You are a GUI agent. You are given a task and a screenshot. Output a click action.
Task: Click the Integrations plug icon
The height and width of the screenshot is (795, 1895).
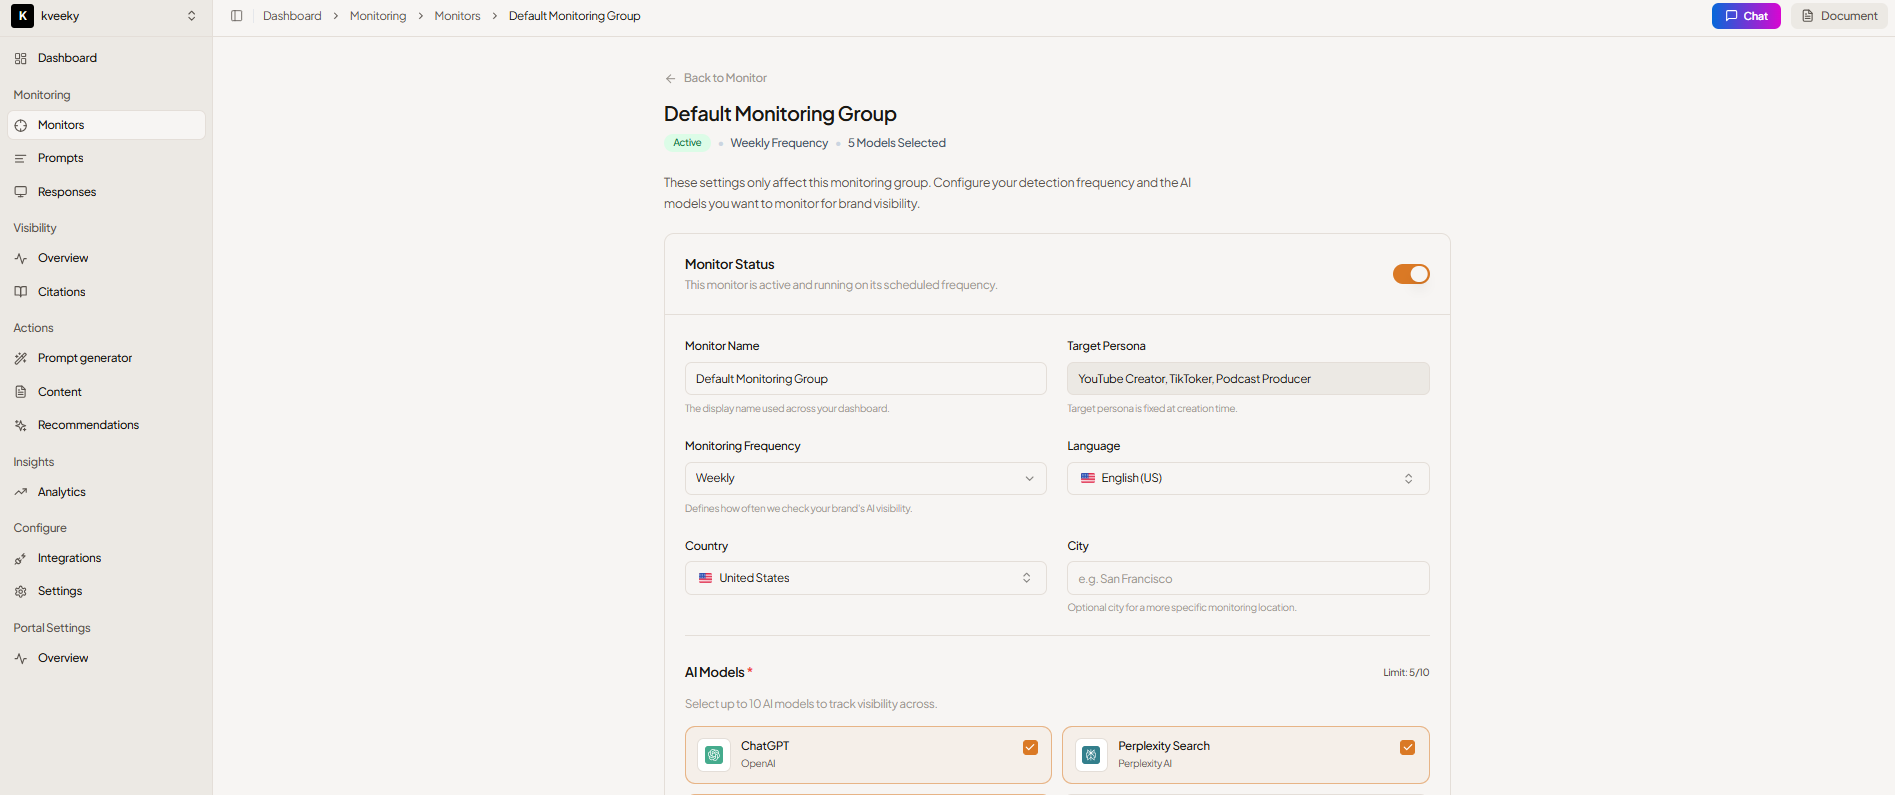(x=21, y=558)
